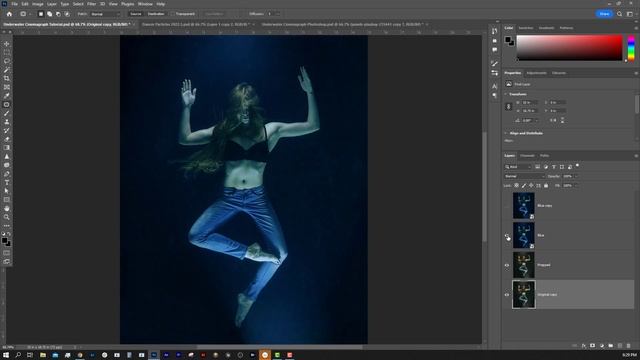
Task: Open collapsed History panel icon
Action: click(495, 31)
